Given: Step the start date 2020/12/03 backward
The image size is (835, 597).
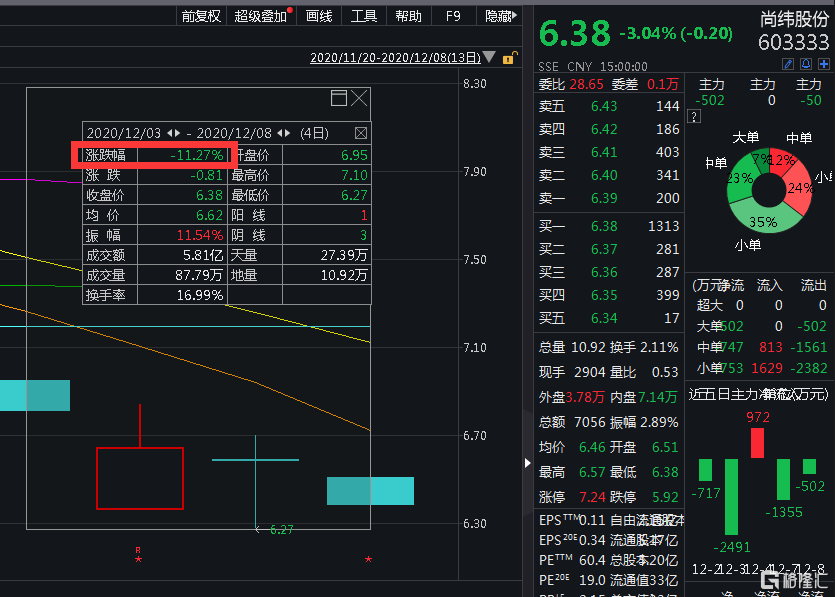Looking at the screenshot, I should (x=170, y=133).
